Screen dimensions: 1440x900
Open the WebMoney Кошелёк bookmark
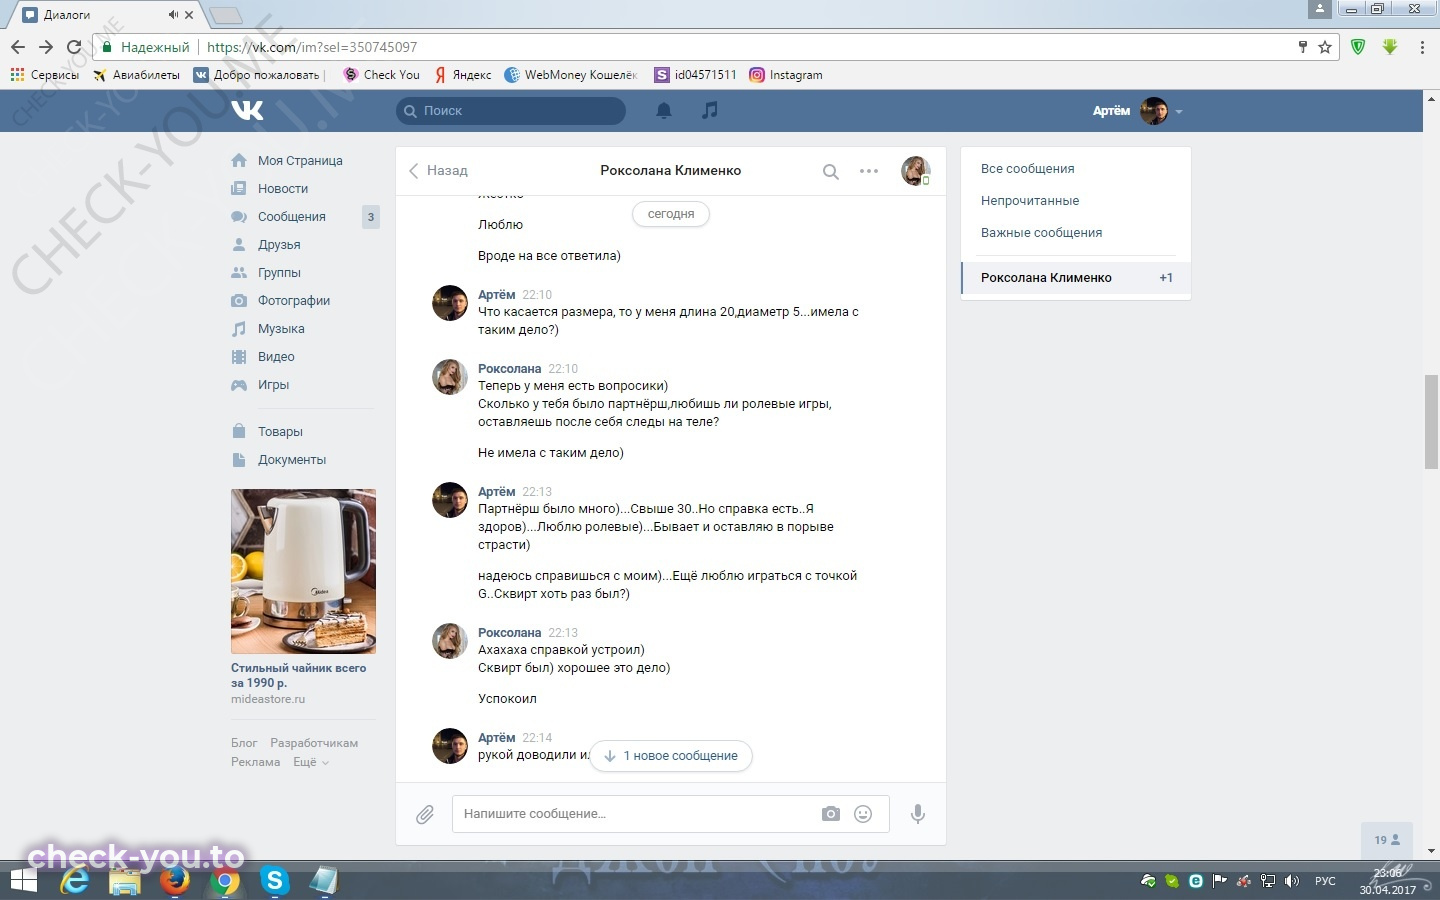571,75
